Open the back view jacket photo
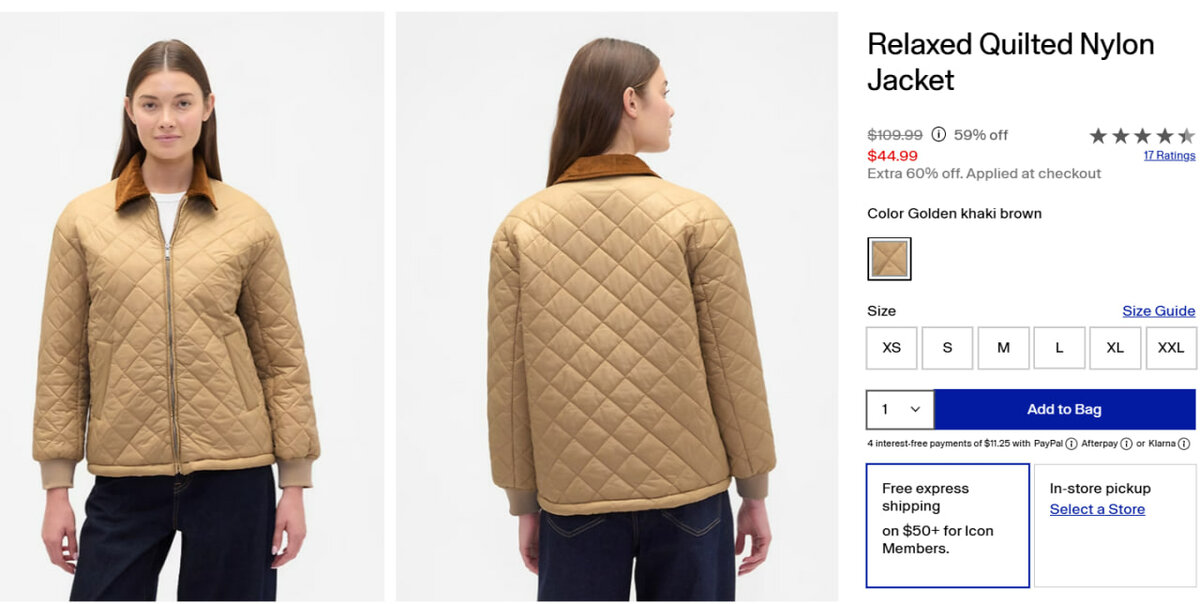Image resolution: width=1200 pixels, height=604 pixels. point(617,307)
